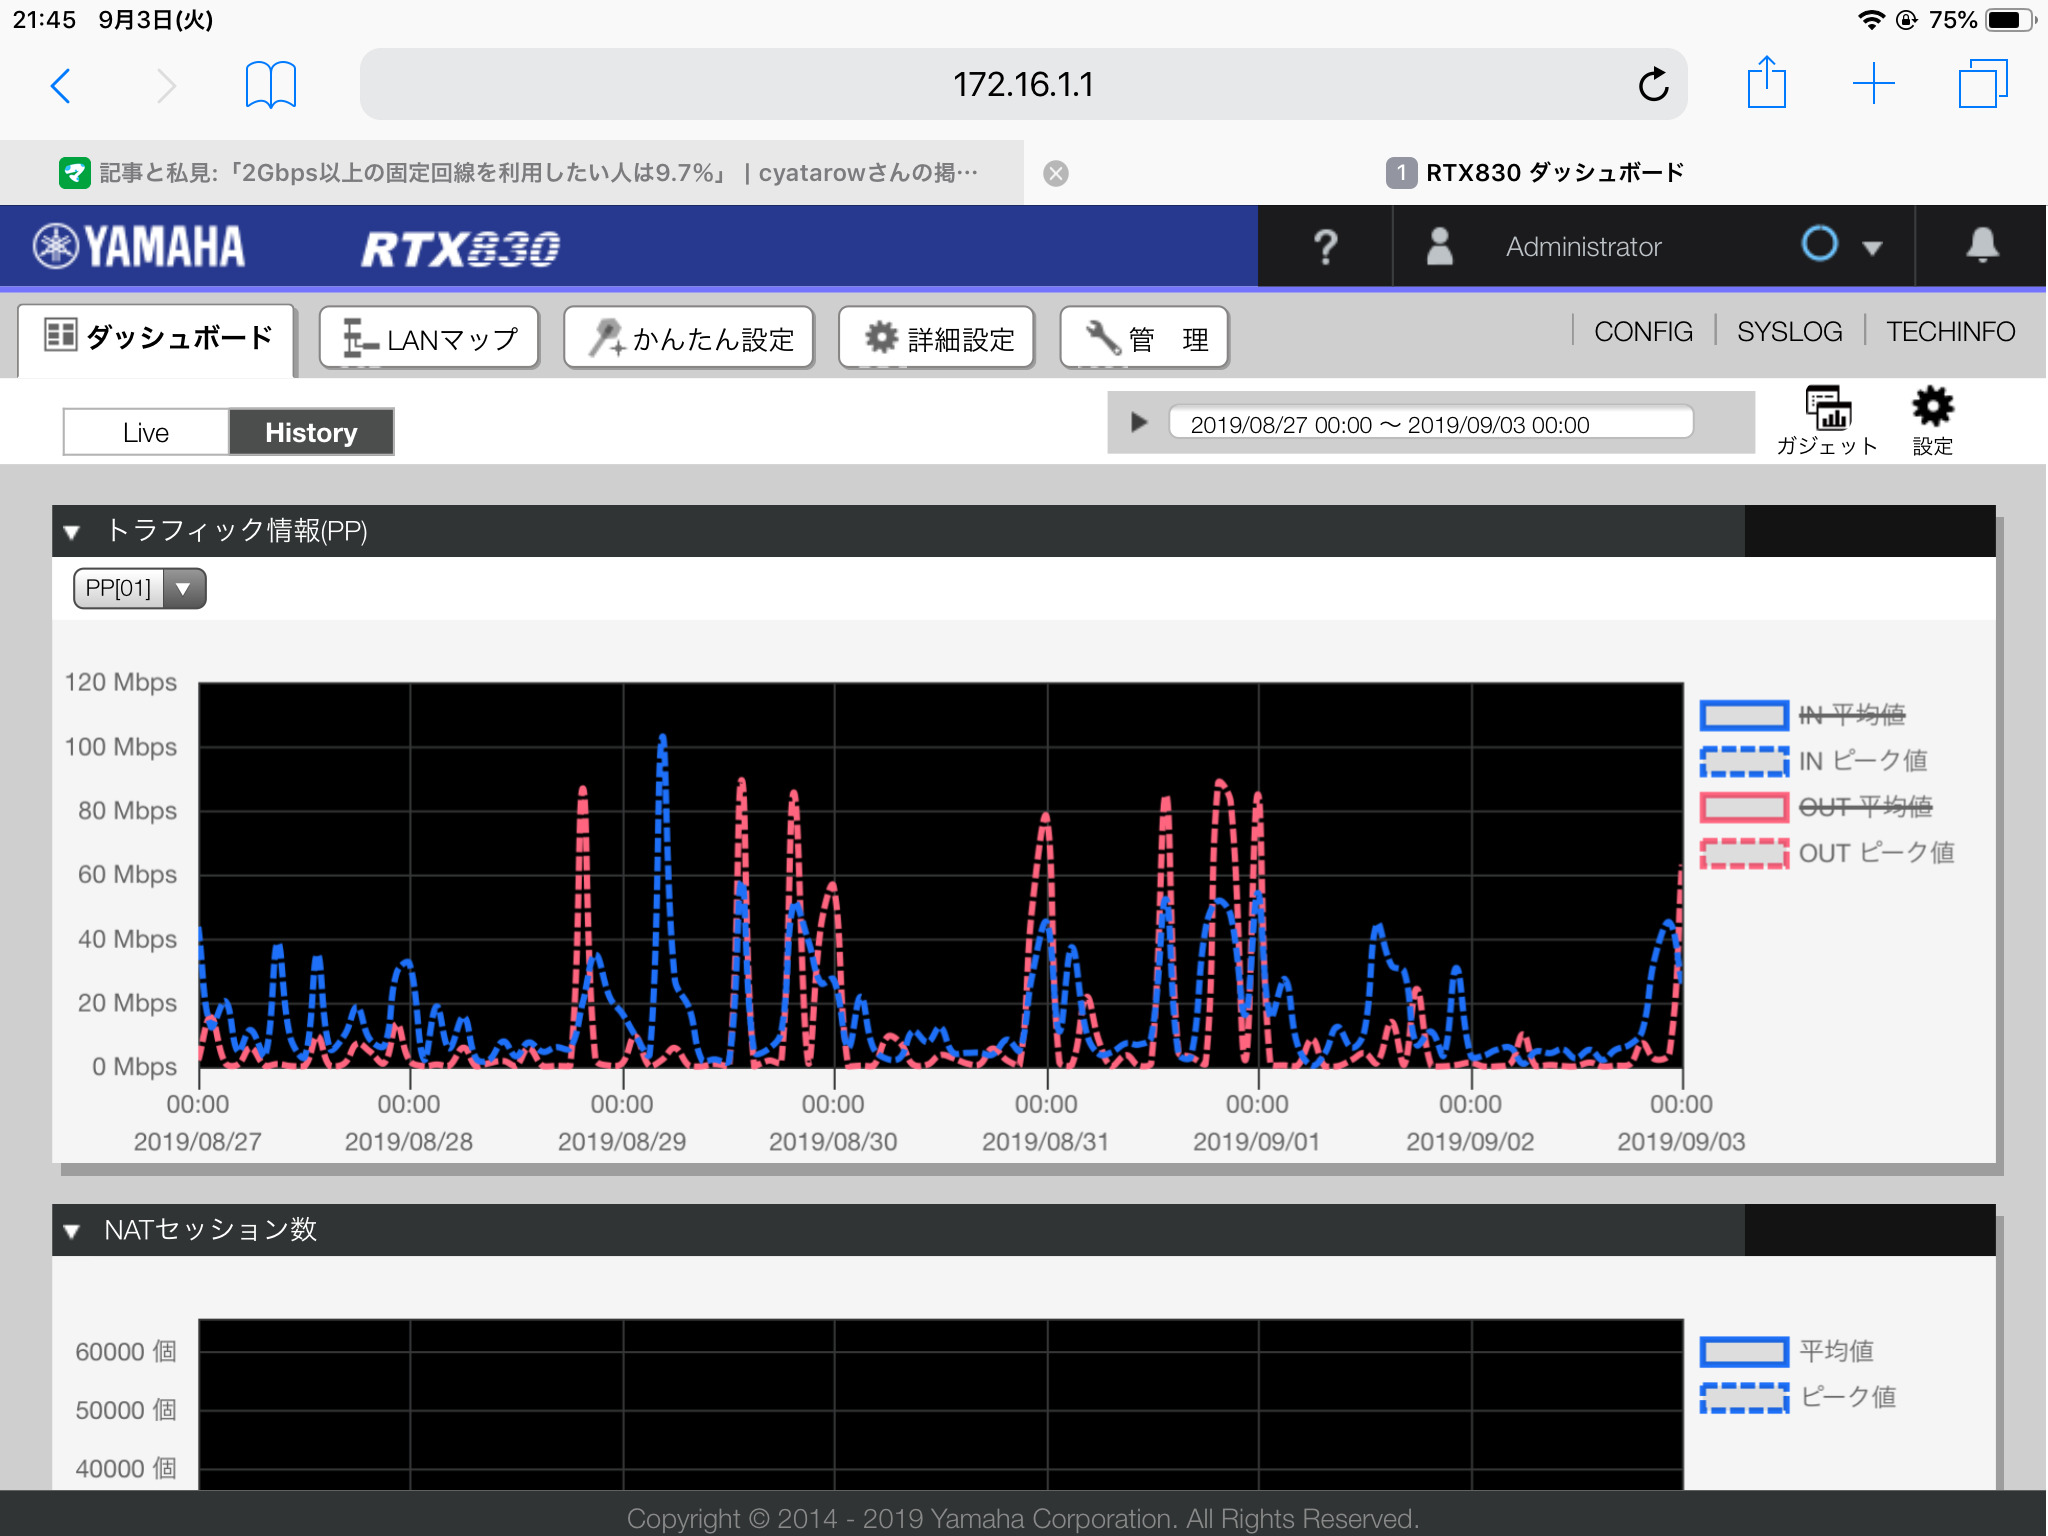2048x1536 pixels.
Task: Open the detailed settings (詳細設定) tab
Action: 937,339
